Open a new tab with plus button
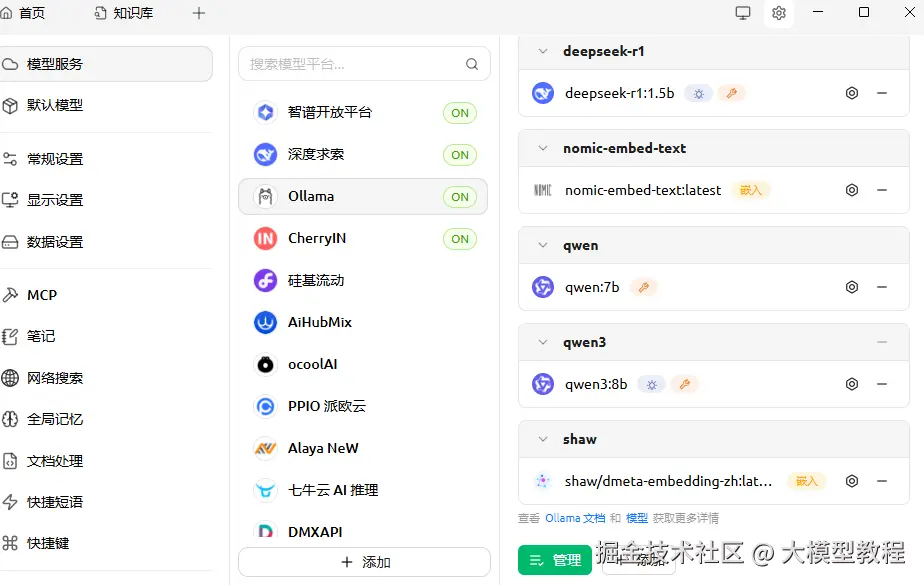 pyautogui.click(x=199, y=13)
